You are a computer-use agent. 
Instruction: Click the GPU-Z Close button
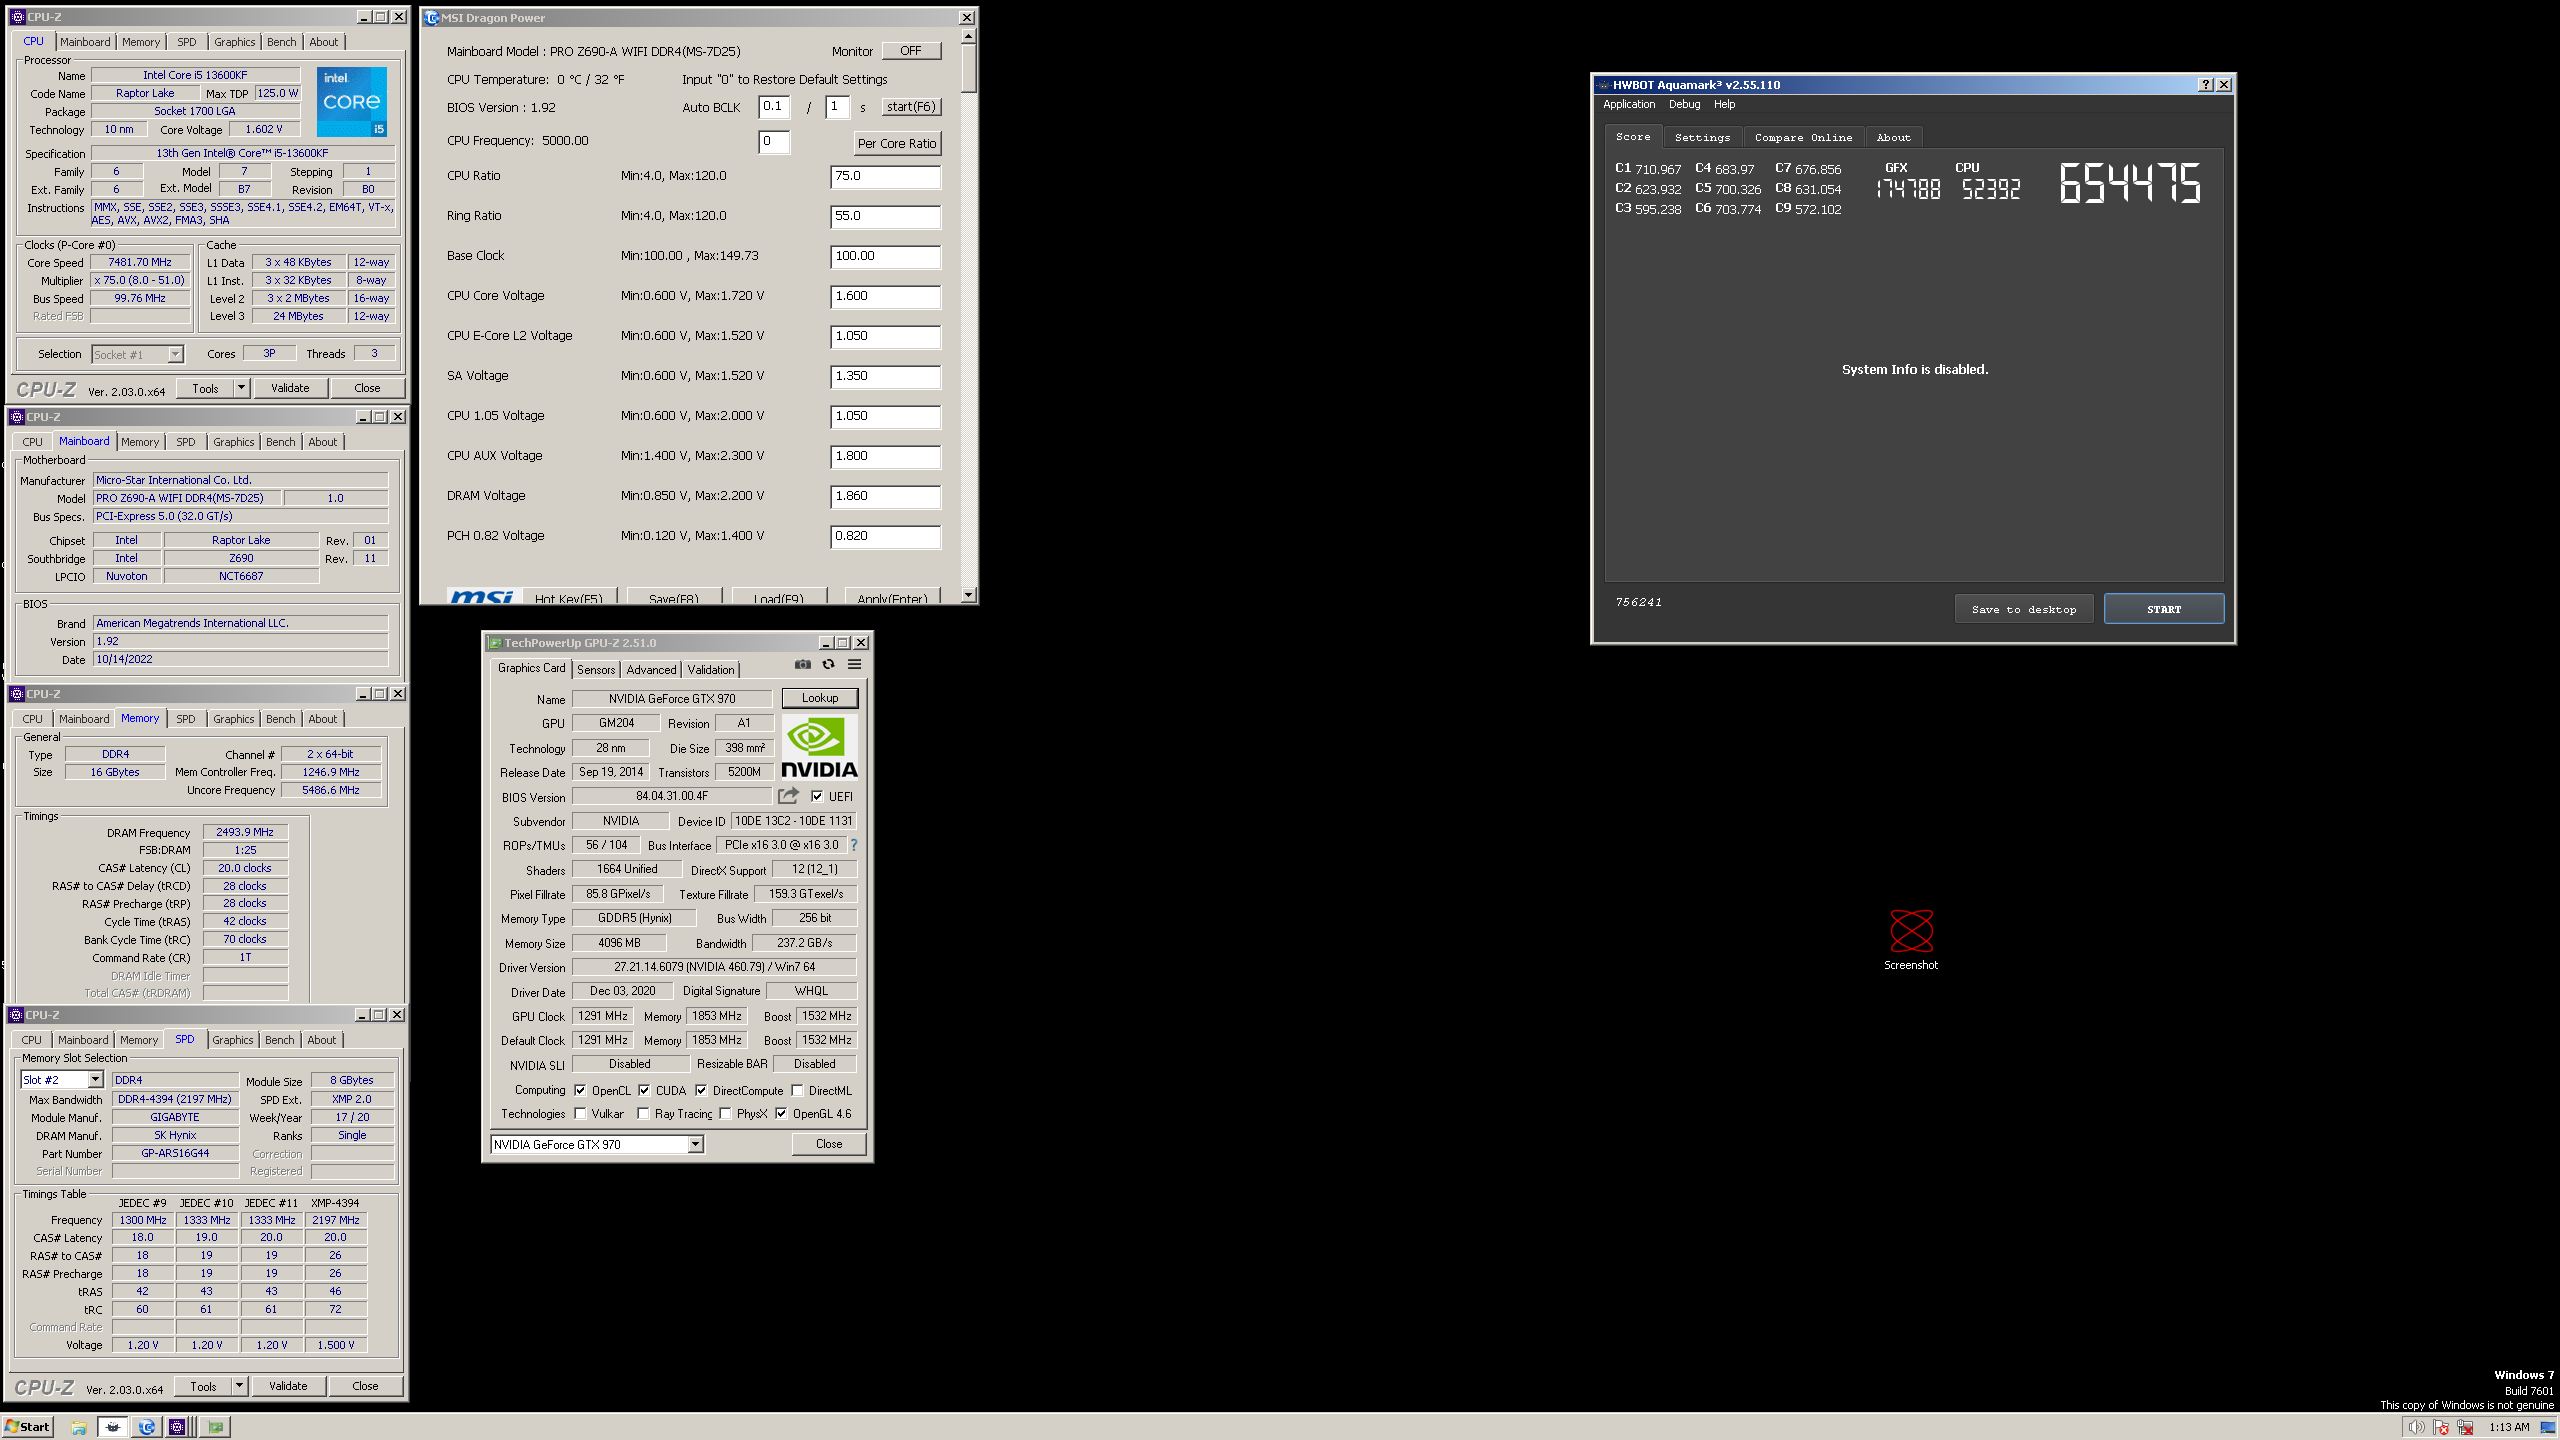(829, 1144)
